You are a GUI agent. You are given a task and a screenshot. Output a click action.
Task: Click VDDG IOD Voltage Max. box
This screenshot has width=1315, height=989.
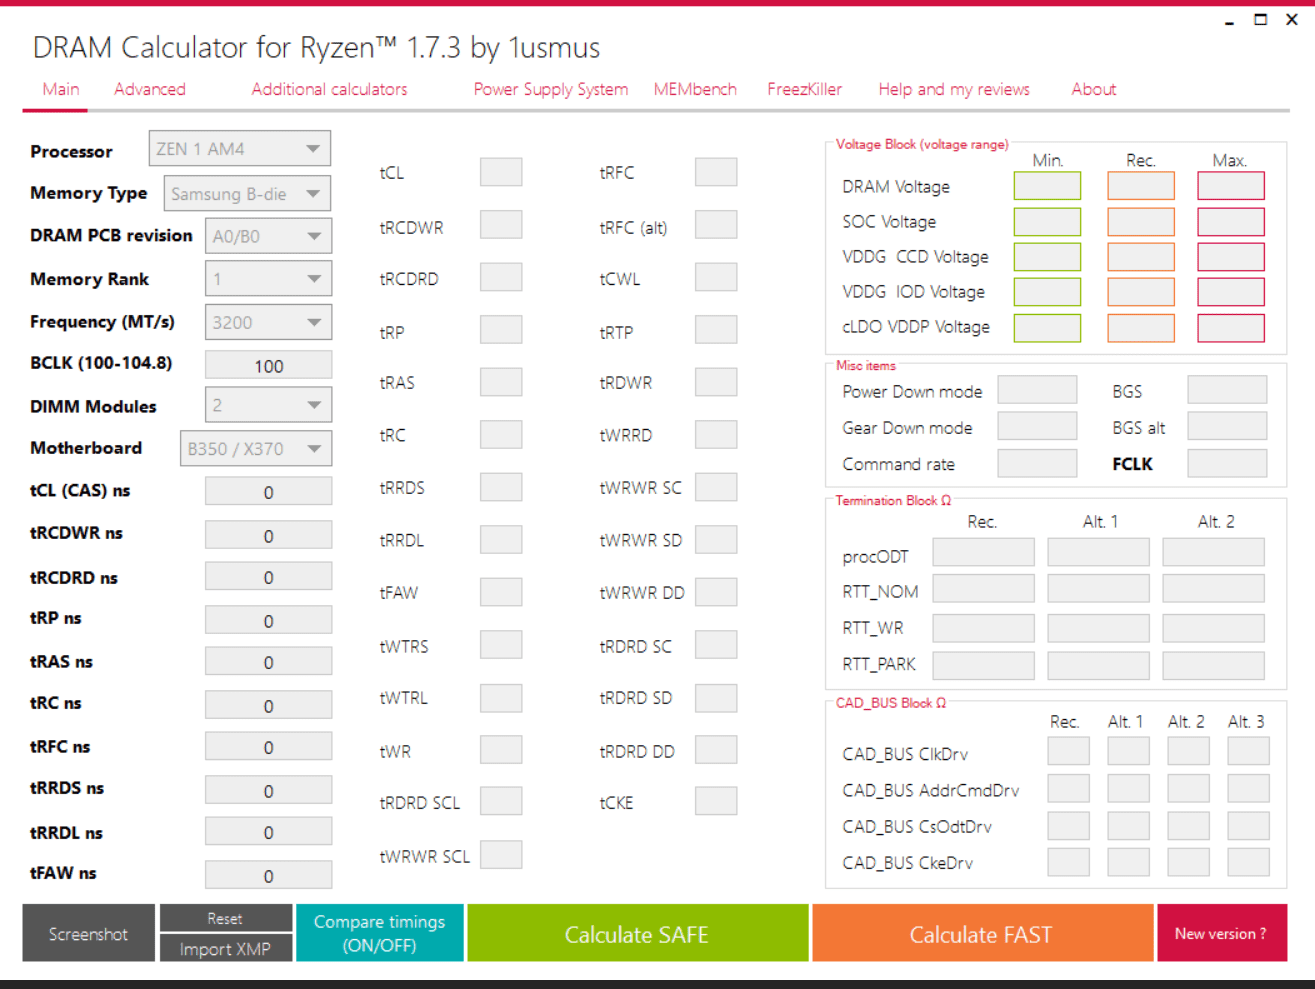tap(1231, 292)
